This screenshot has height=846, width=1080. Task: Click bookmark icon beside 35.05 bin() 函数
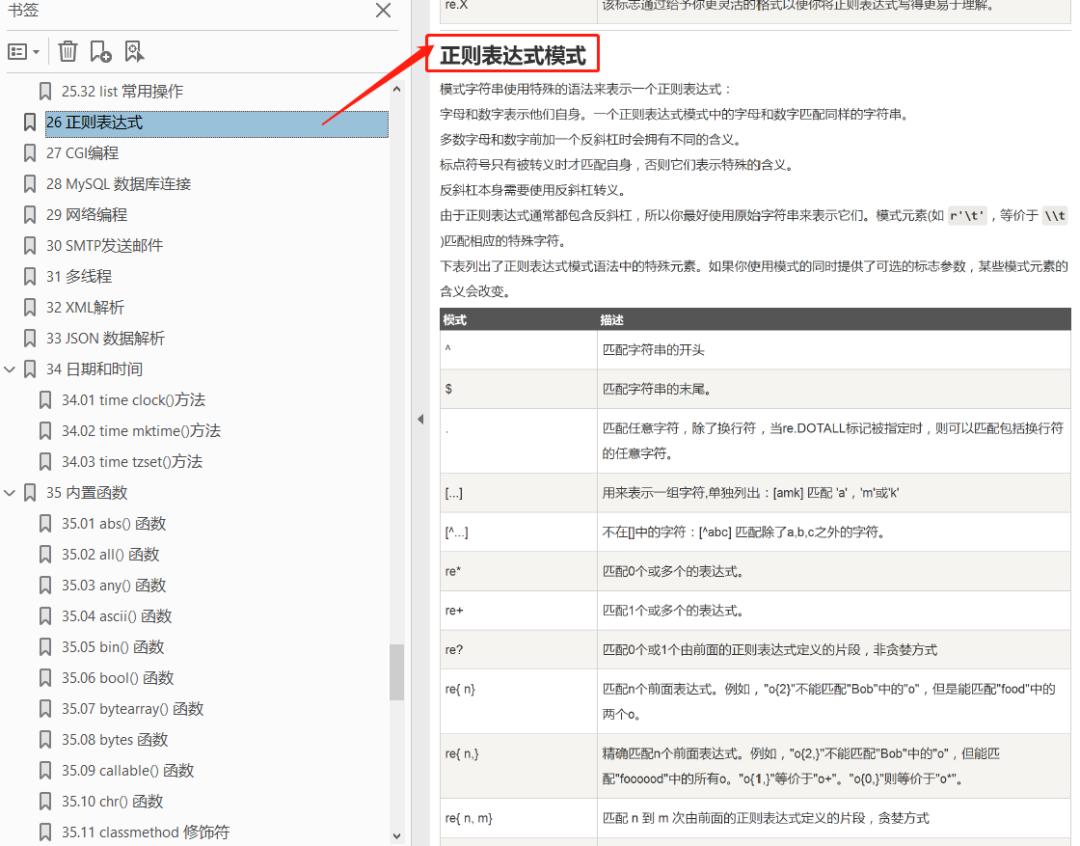point(45,647)
